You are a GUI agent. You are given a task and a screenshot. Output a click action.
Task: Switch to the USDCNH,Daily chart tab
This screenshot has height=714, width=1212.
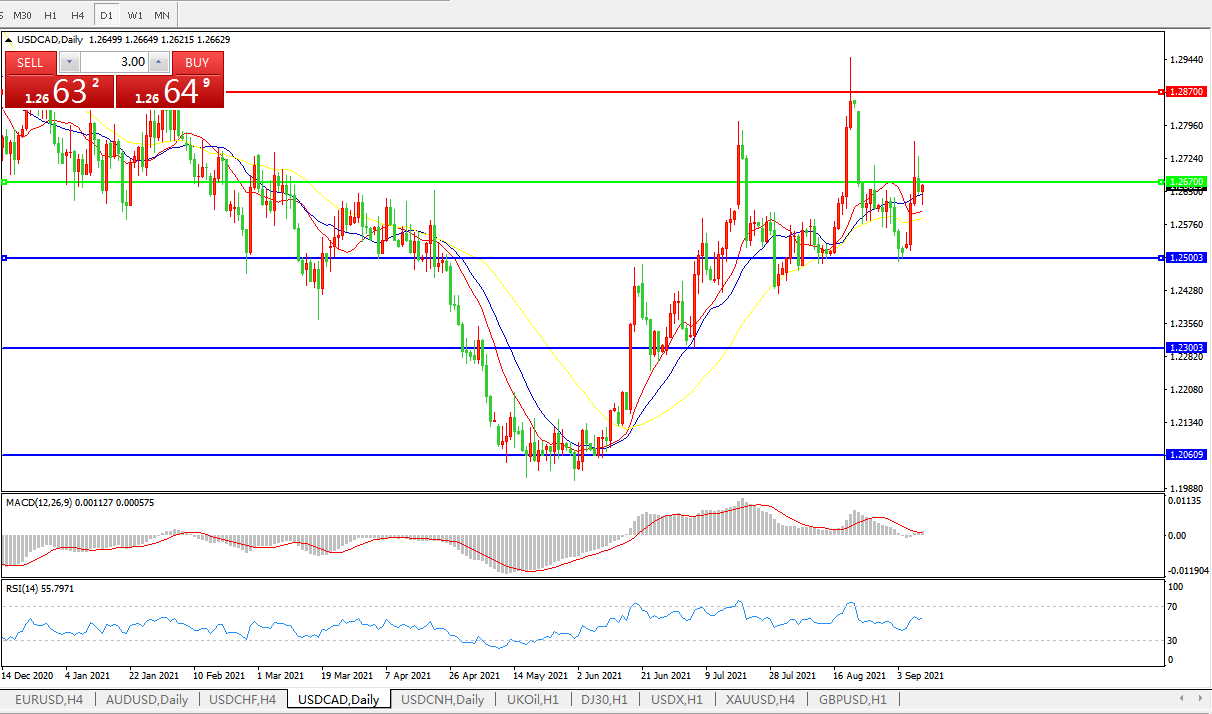tap(442, 699)
